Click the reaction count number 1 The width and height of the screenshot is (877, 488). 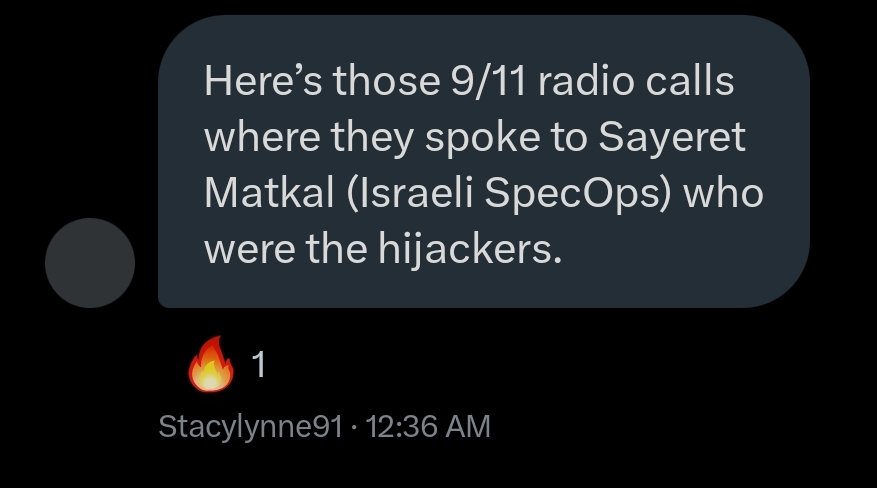(258, 367)
